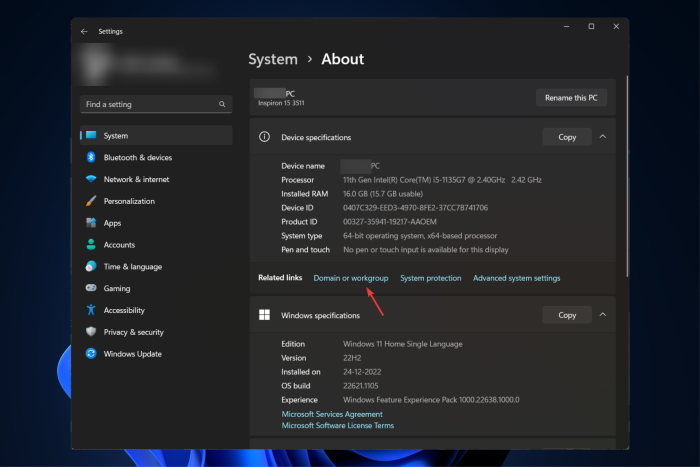Click the Device specifications info icon

264,137
